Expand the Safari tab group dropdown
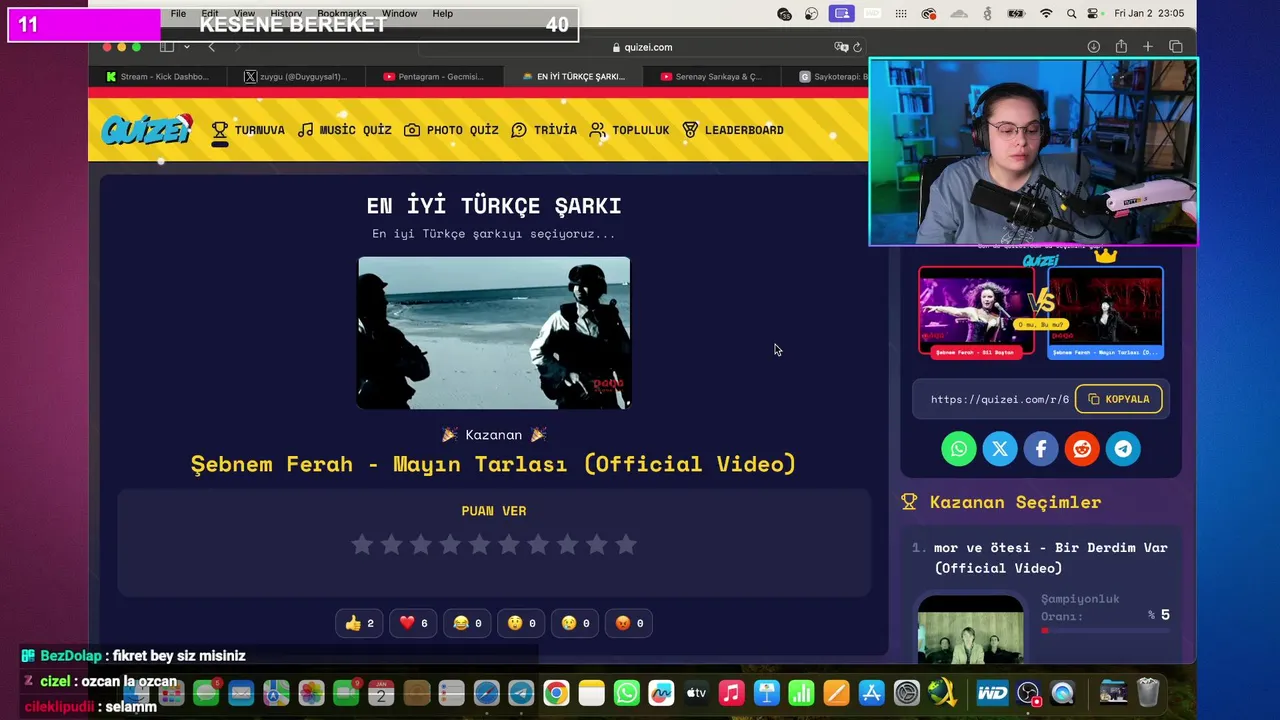 (186, 47)
